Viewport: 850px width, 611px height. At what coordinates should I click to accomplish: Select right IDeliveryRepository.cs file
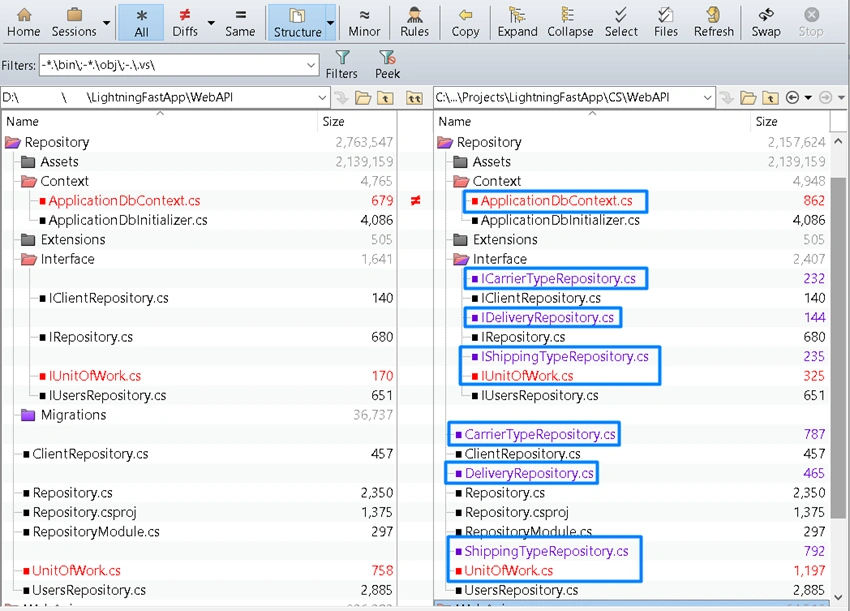tap(547, 318)
